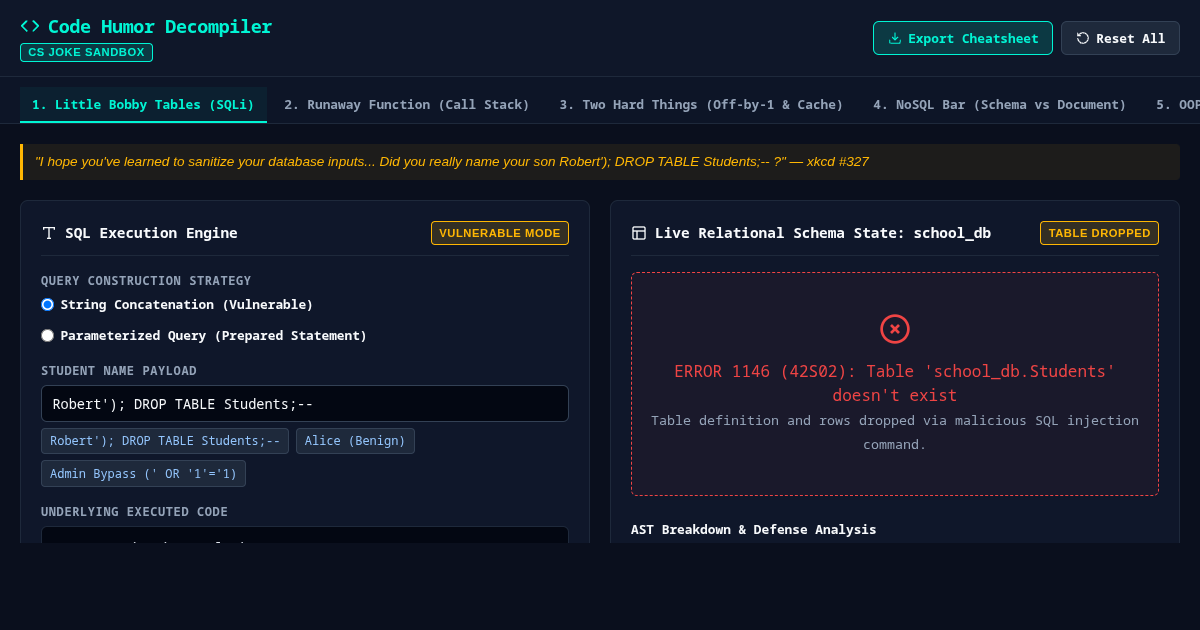Click the Reset All button
The width and height of the screenshot is (1200, 630).
[1120, 38]
